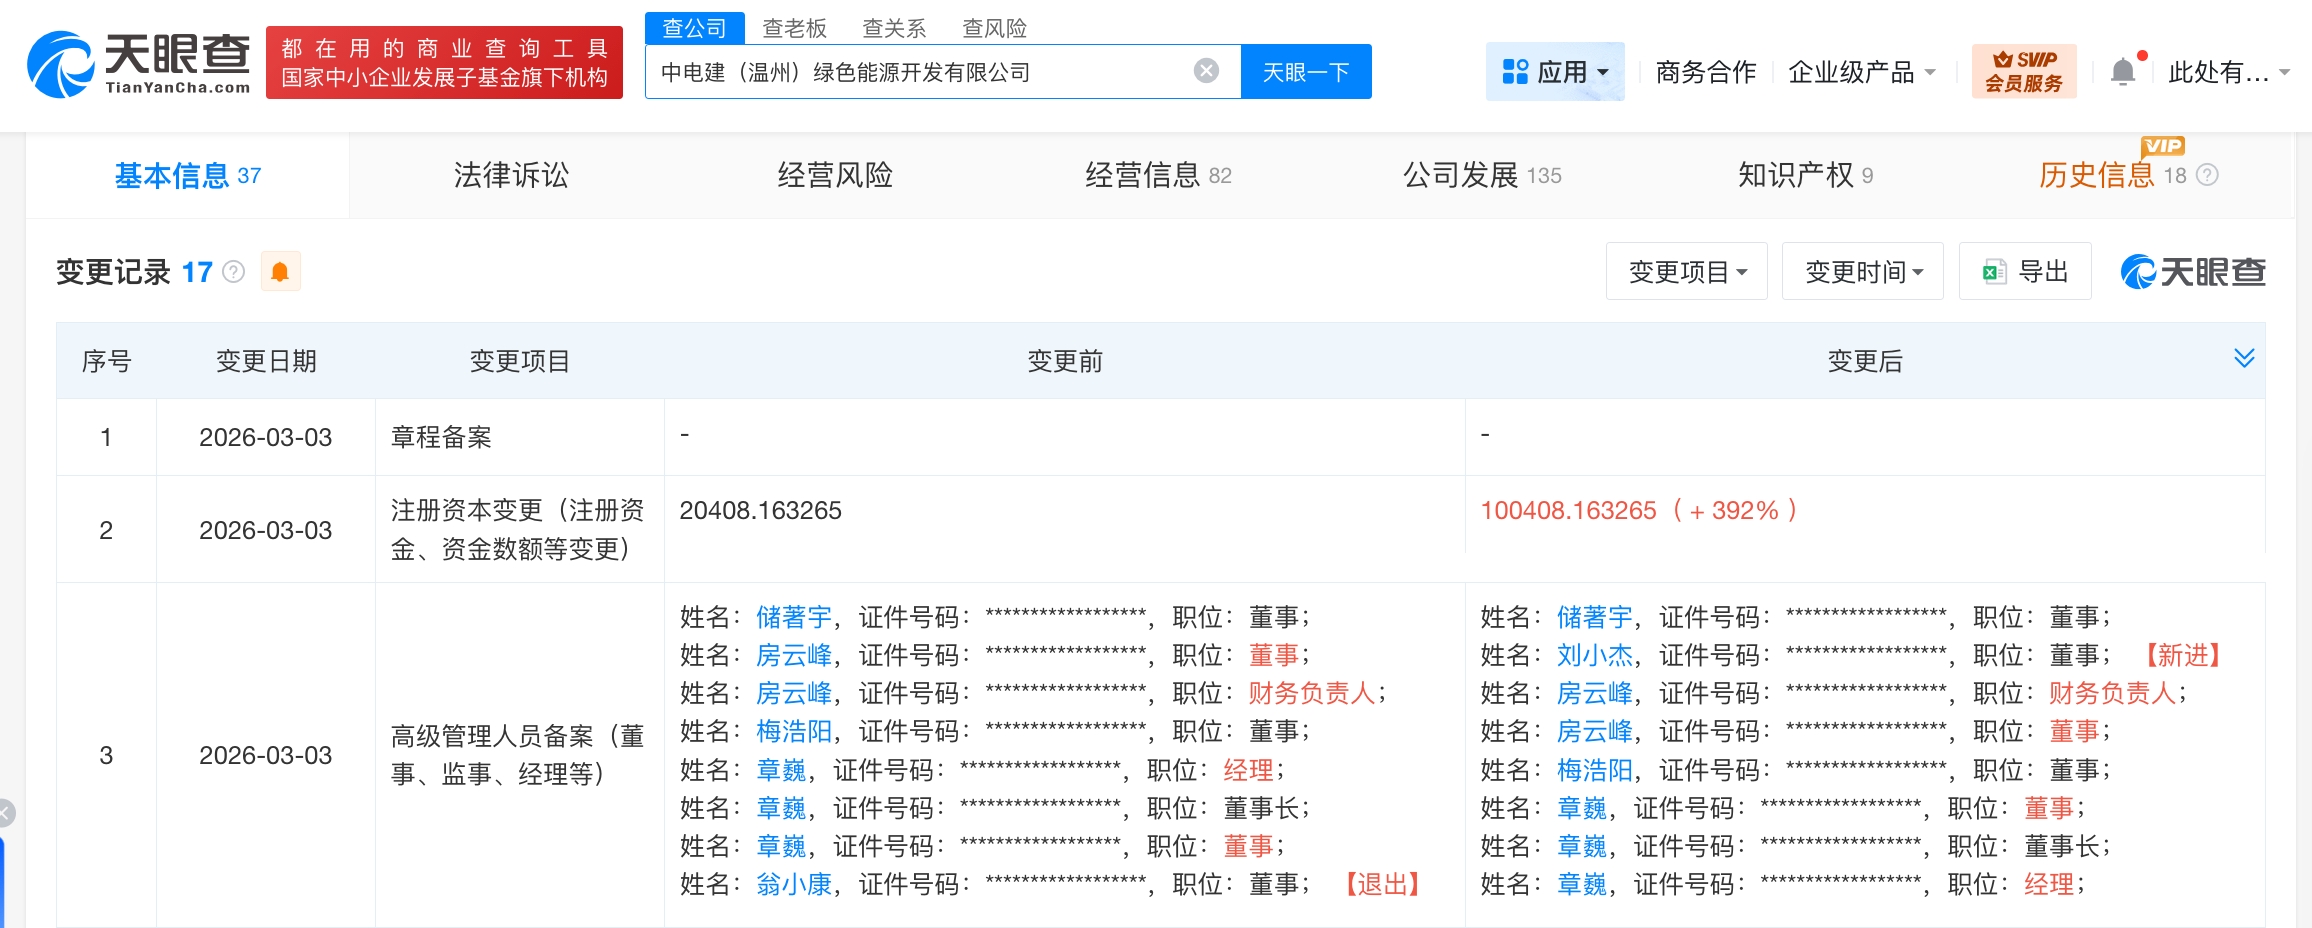Click help icon beside 变更记录 count

234,272
